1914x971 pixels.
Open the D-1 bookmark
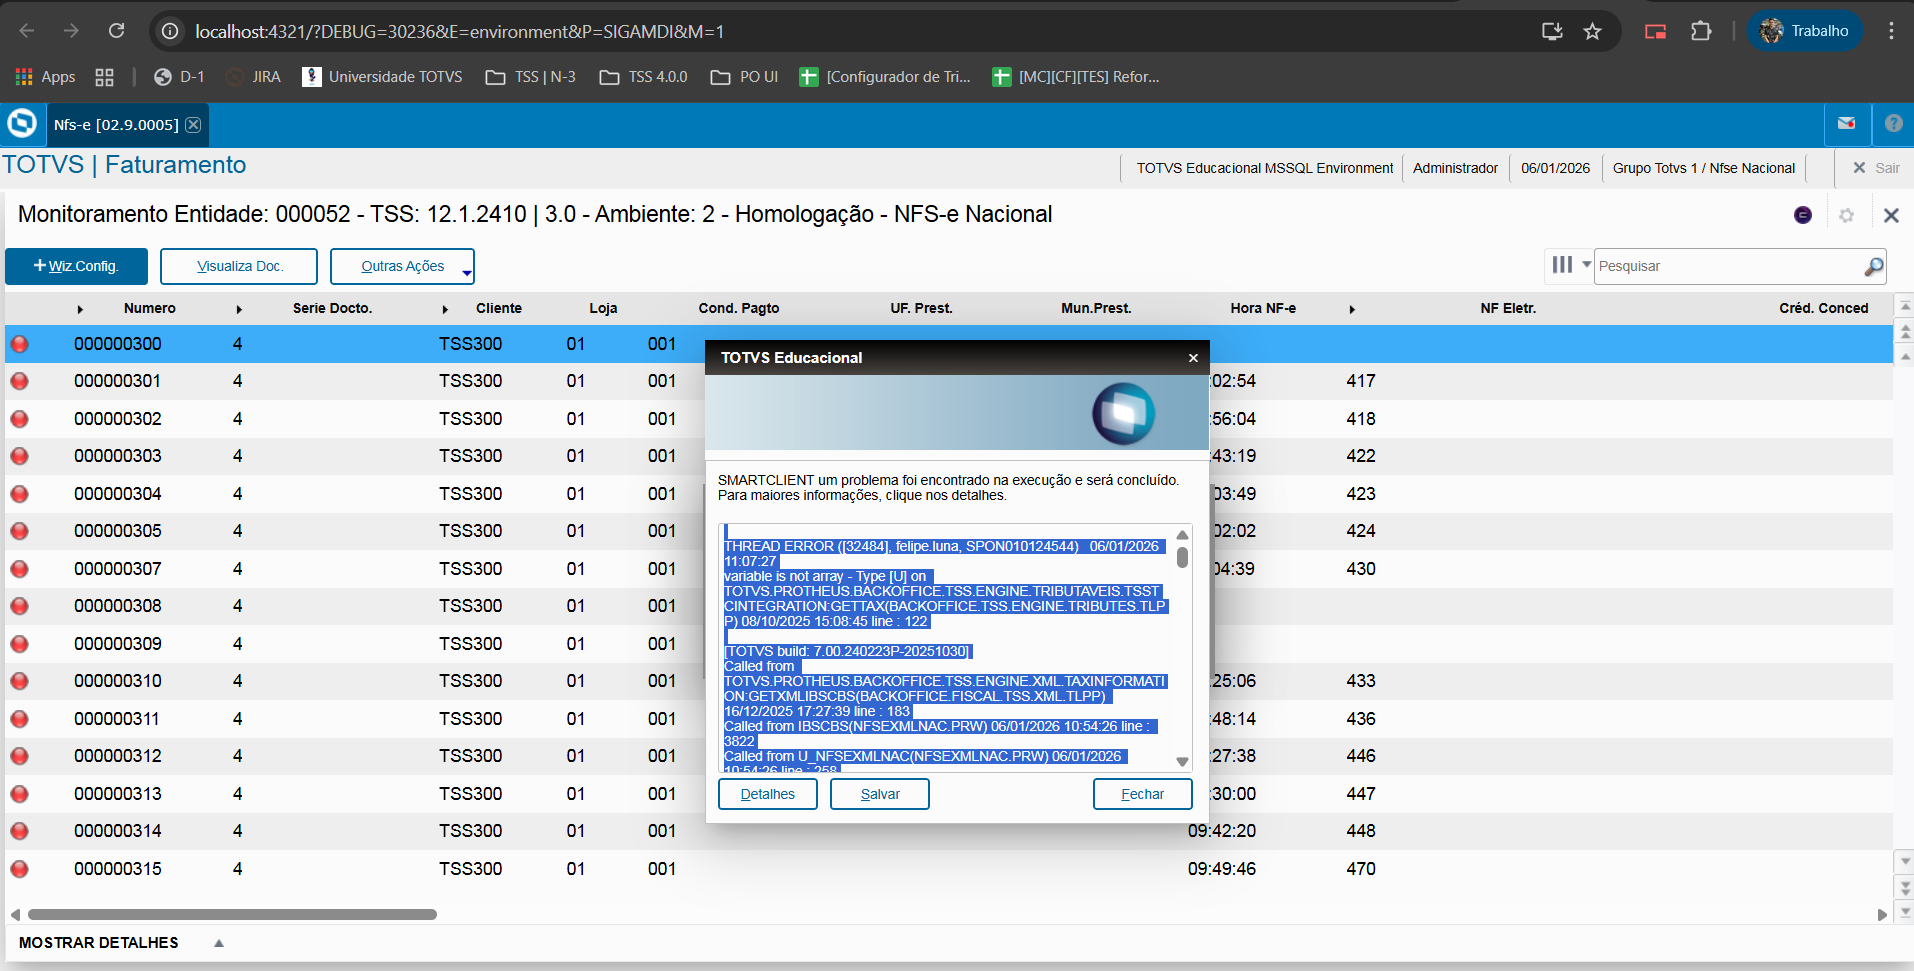[179, 77]
